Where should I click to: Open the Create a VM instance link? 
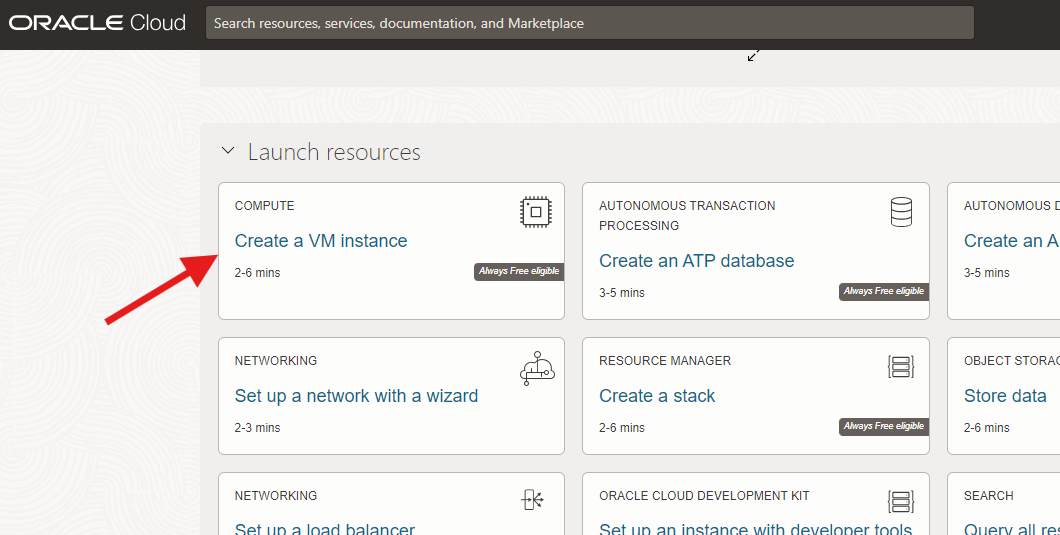point(321,241)
